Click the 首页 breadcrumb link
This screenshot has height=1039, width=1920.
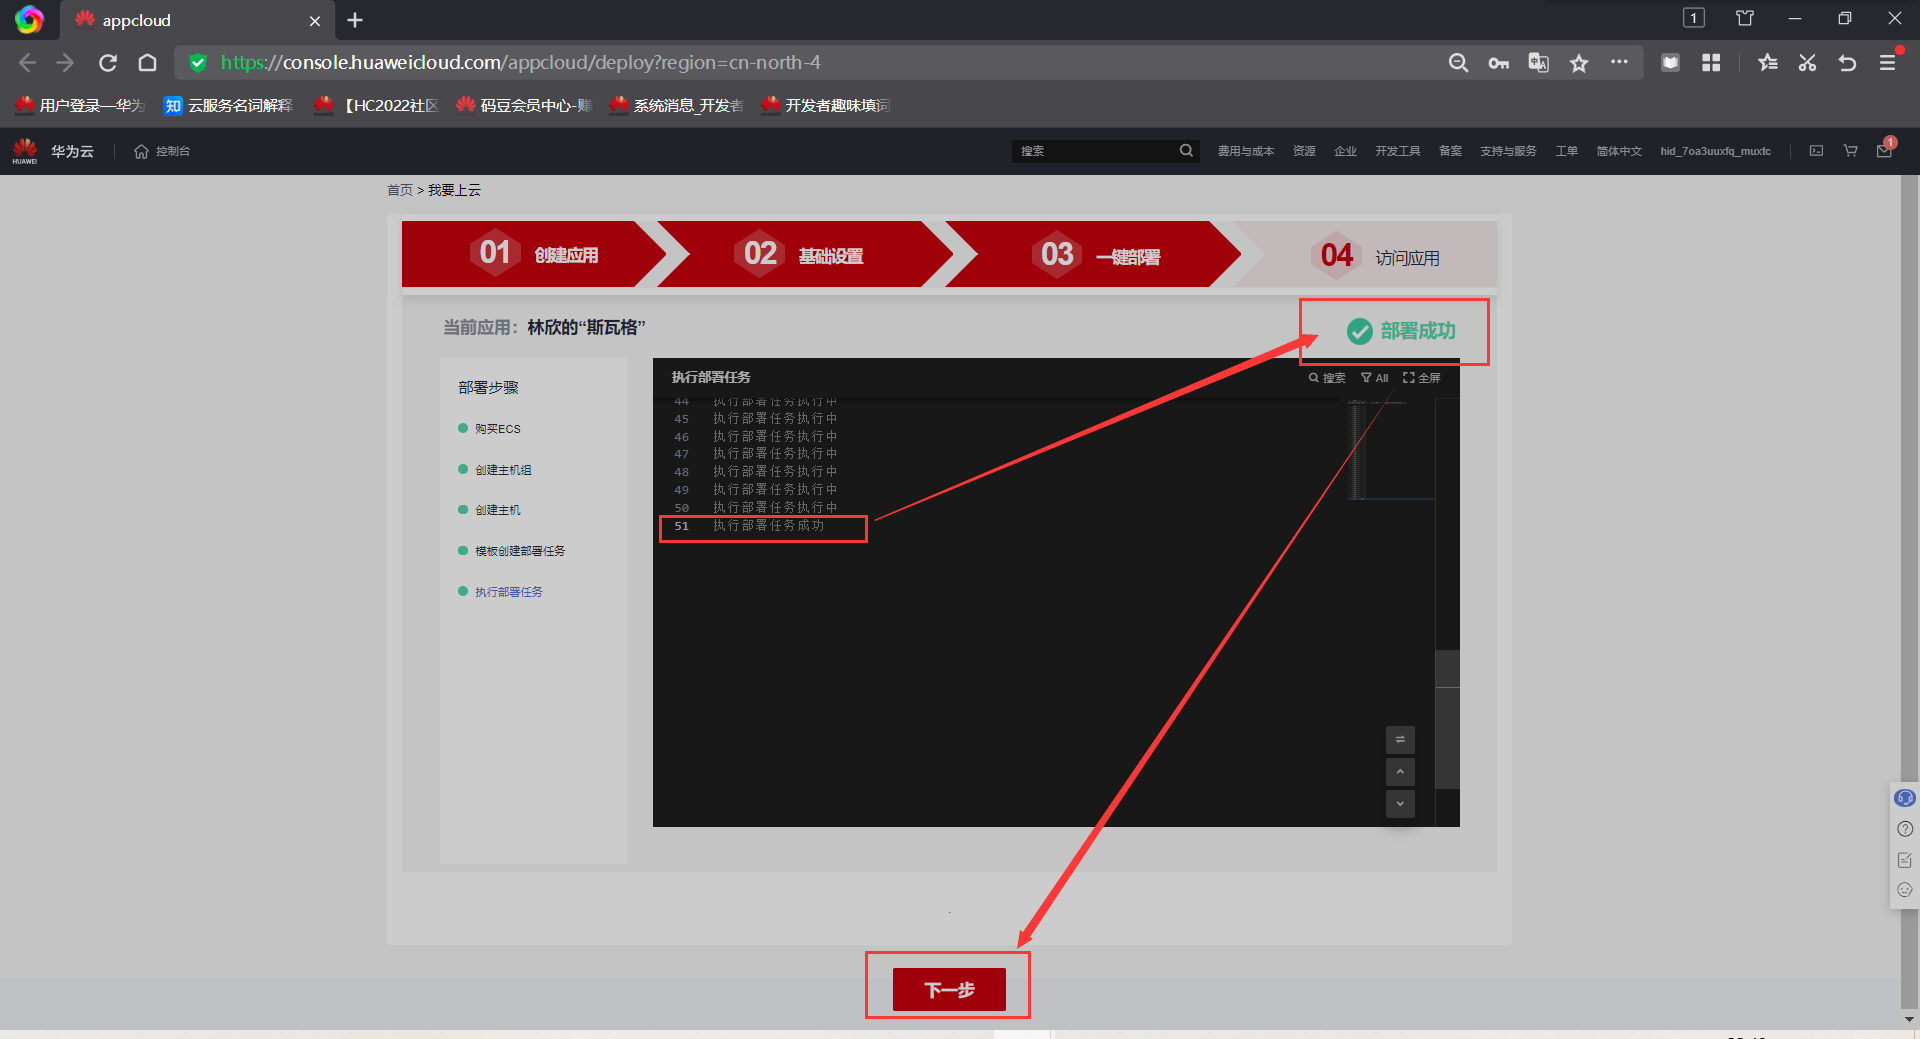point(400,190)
